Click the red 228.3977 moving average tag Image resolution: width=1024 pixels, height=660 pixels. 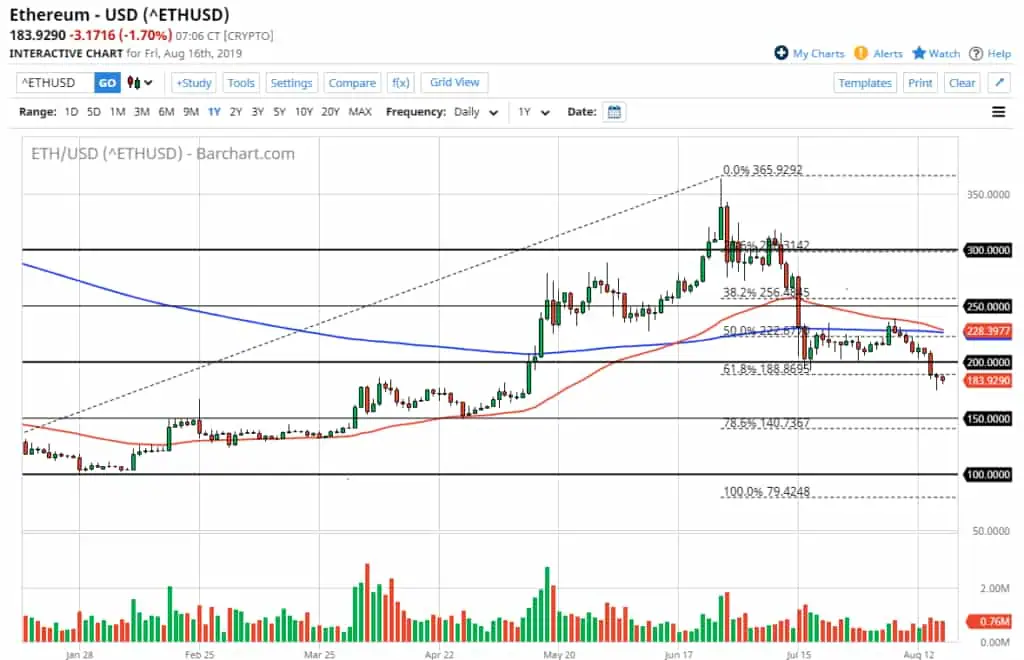(x=988, y=331)
